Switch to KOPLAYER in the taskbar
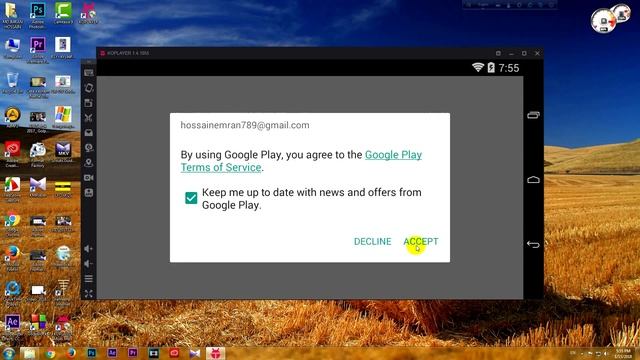The width and height of the screenshot is (640, 360). [215, 353]
